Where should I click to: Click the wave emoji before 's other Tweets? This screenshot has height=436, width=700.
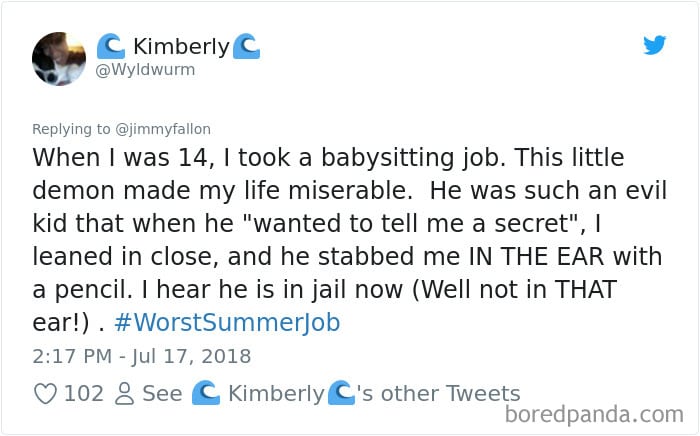(x=341, y=394)
